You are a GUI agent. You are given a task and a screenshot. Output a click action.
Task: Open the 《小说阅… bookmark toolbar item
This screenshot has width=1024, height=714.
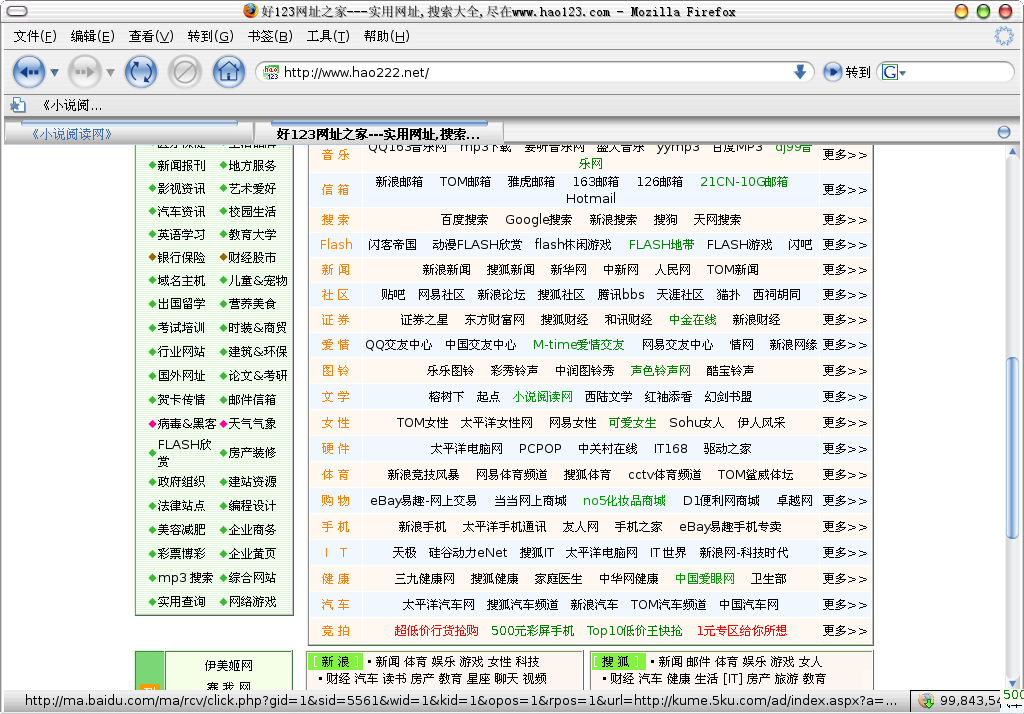72,105
